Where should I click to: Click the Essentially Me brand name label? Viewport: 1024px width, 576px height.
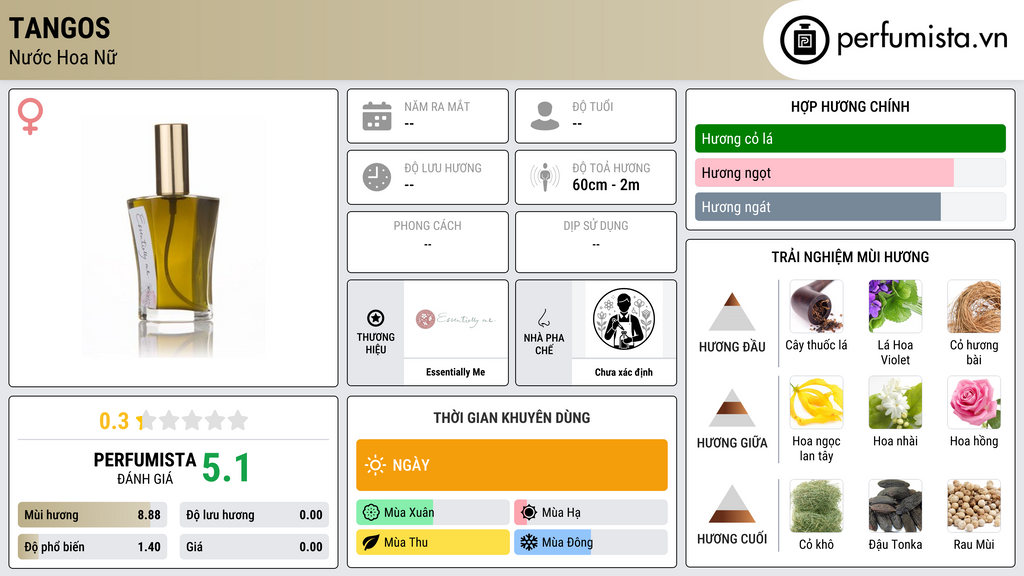(x=456, y=372)
